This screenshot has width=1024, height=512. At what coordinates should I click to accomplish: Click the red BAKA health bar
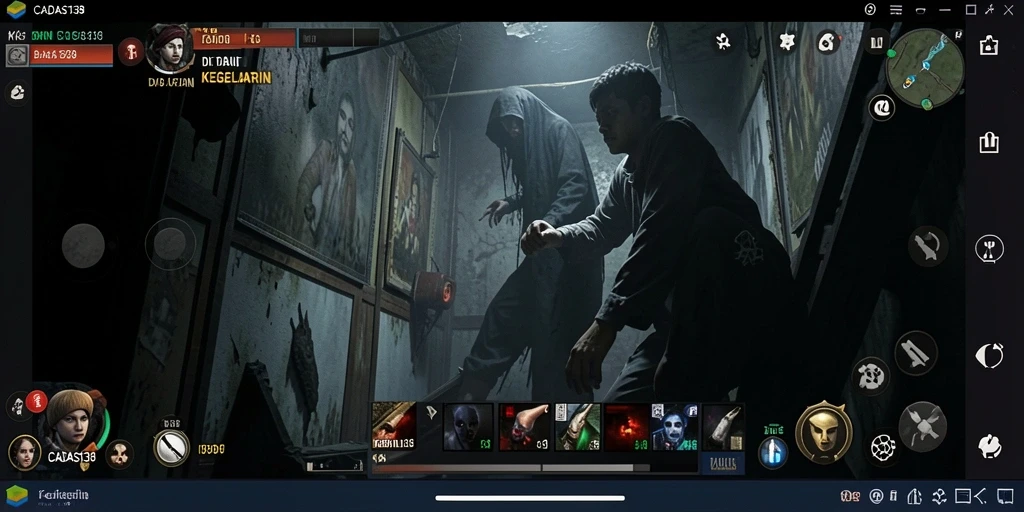coord(72,55)
